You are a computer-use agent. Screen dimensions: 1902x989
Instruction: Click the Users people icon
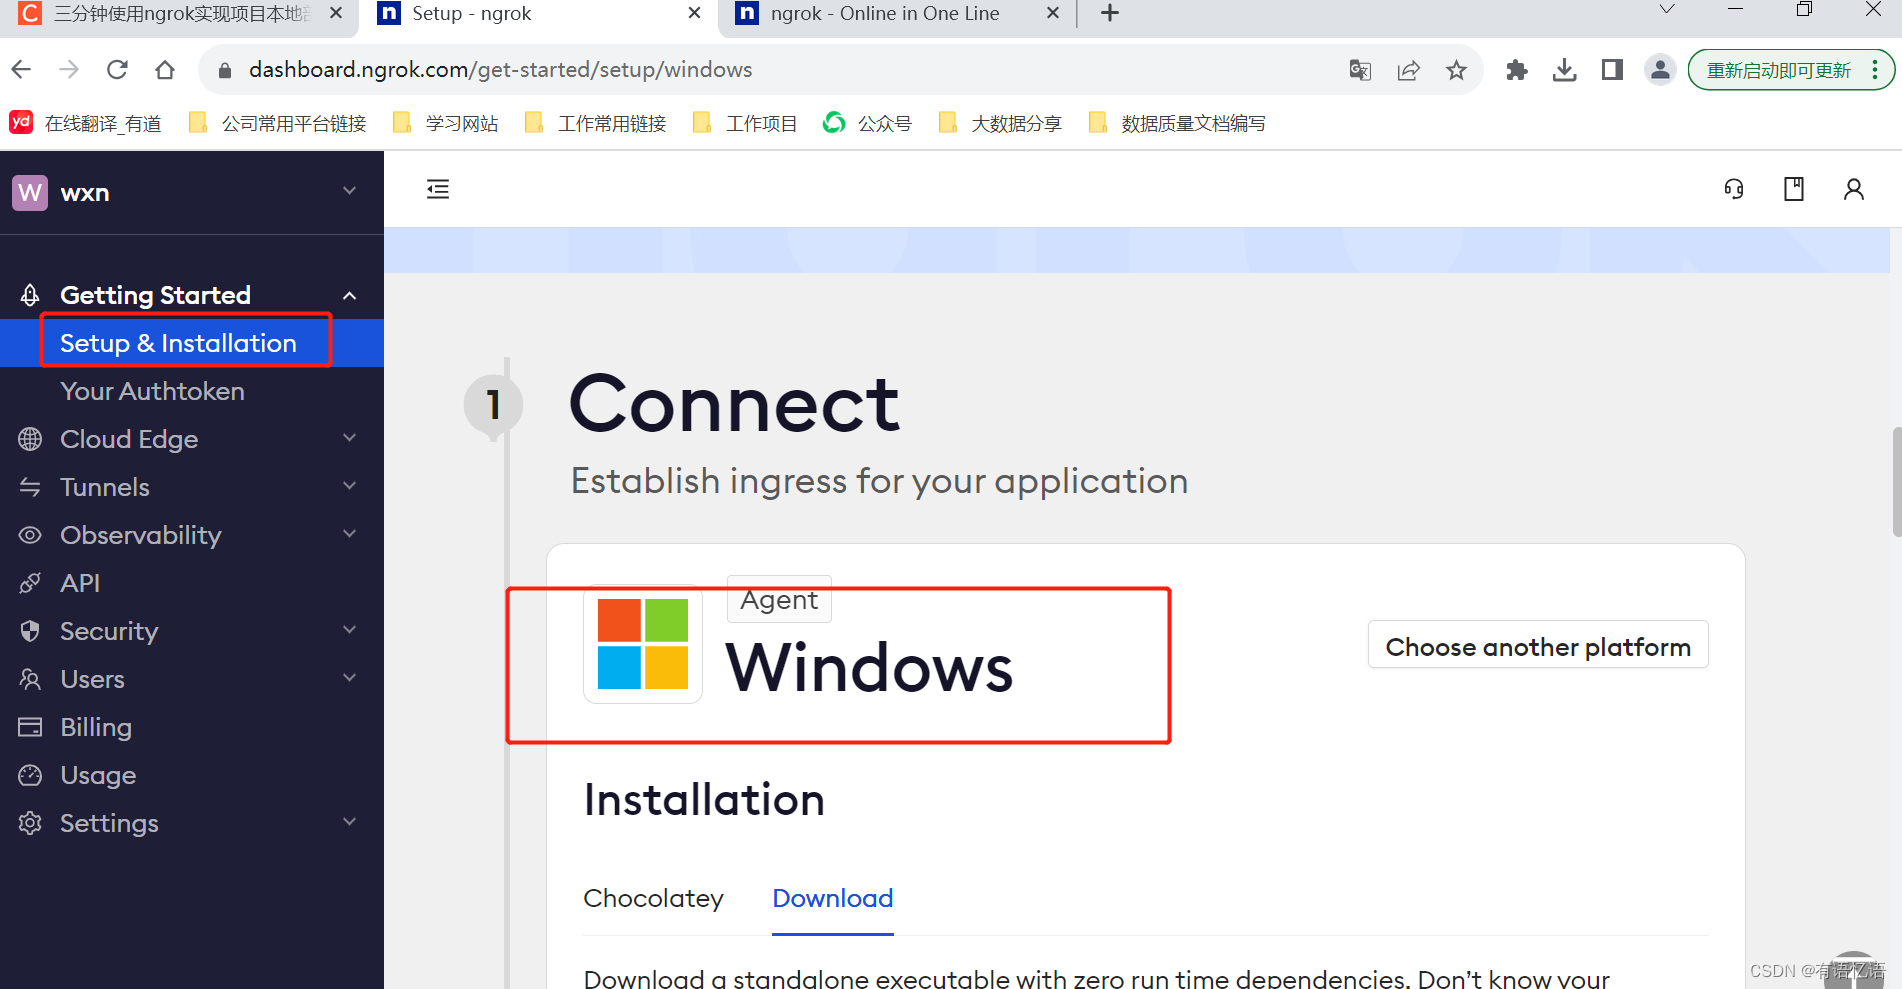click(x=30, y=679)
